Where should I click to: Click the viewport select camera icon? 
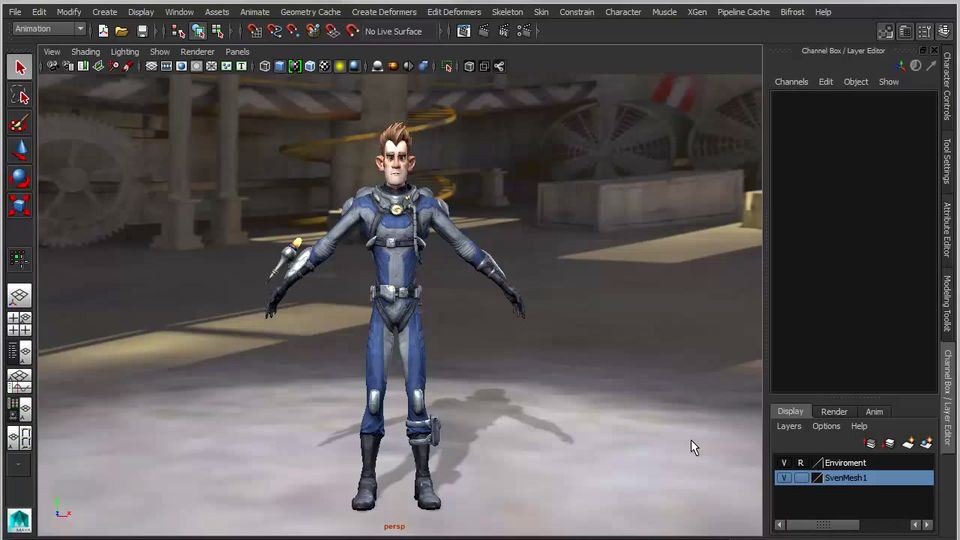pos(53,66)
